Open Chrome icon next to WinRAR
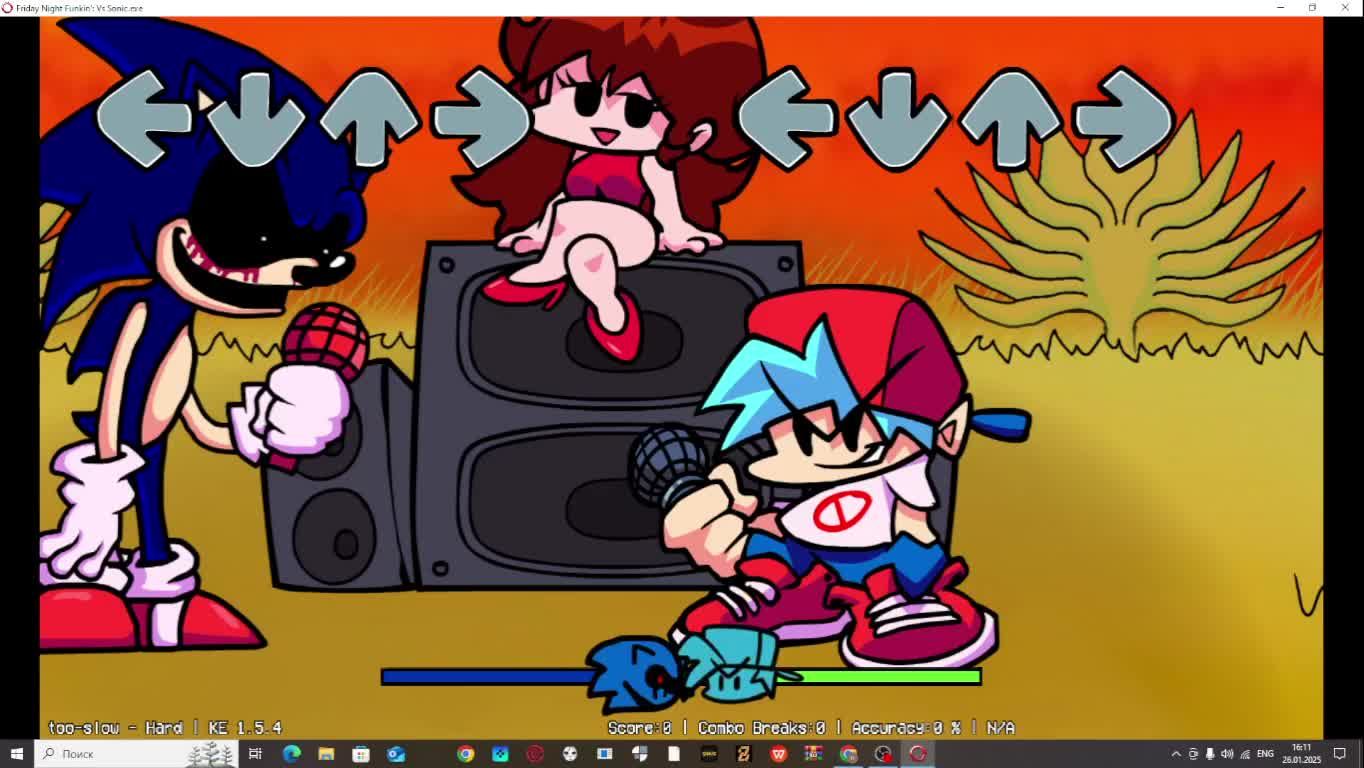1364x768 pixels. [848, 754]
